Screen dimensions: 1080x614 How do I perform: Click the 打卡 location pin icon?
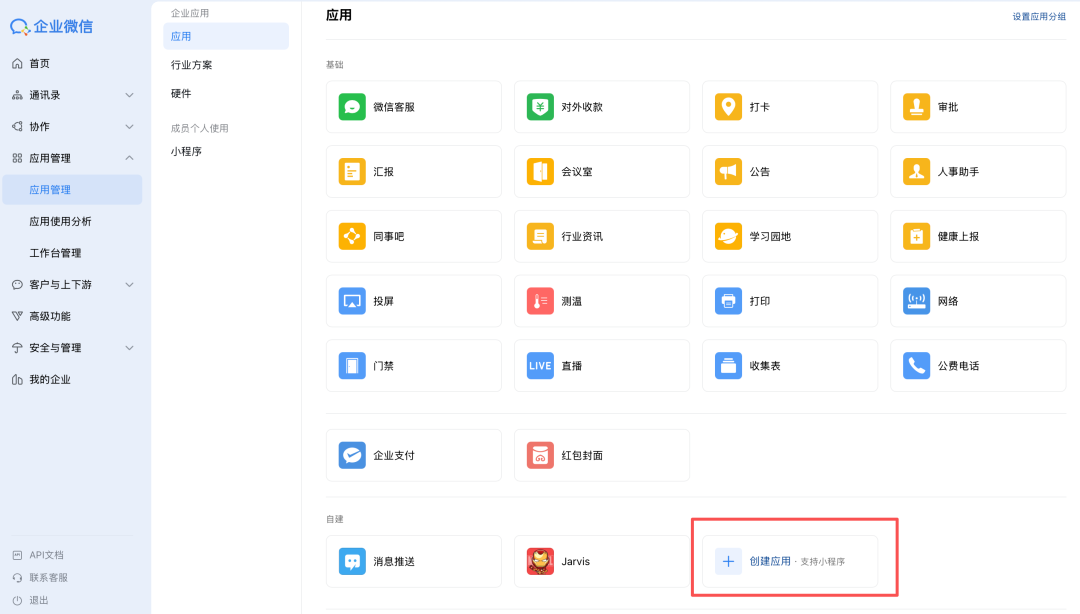pos(728,107)
